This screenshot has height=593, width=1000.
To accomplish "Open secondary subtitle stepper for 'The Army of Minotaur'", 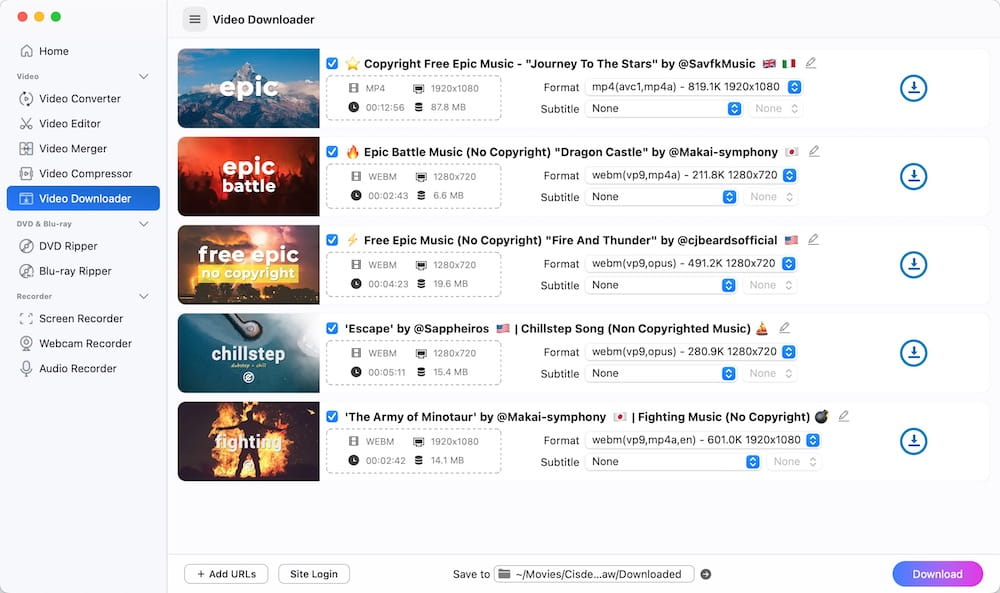I will [794, 462].
